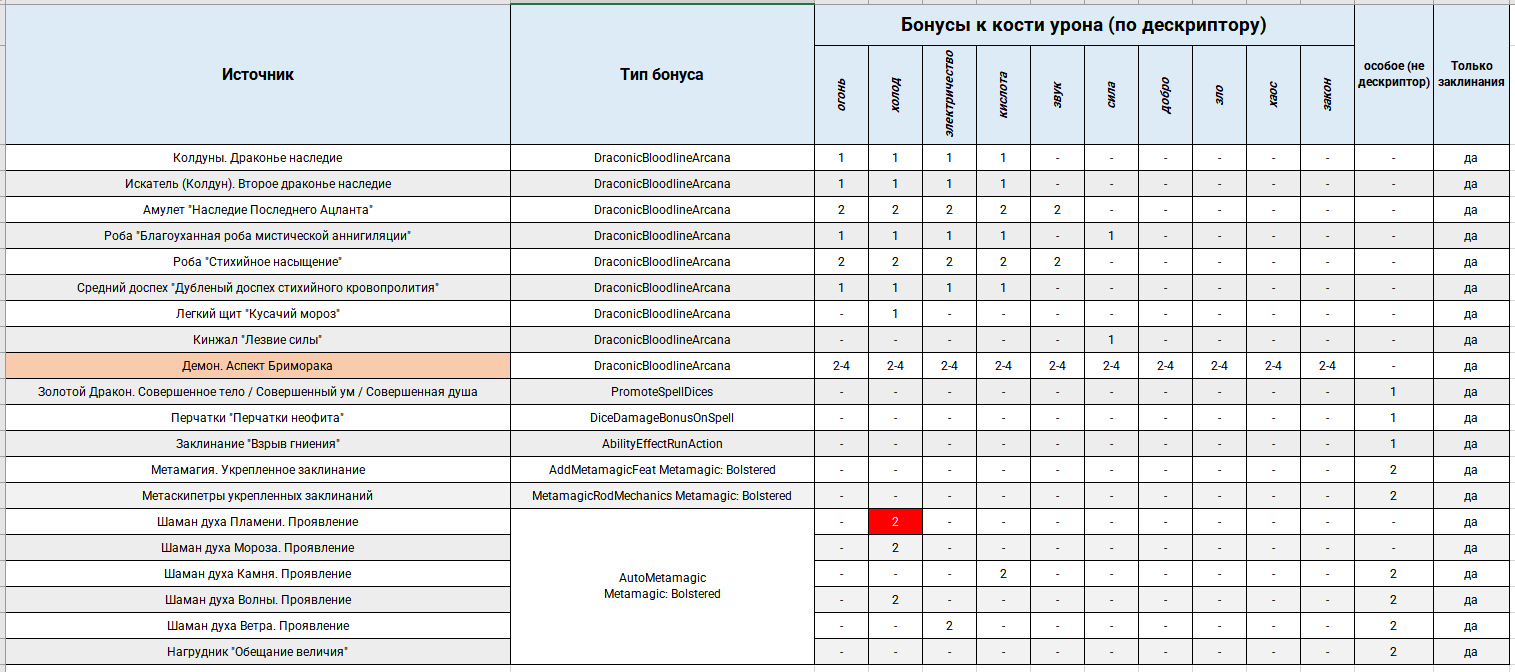Click the orange cell Демон. Аспект Бриморака
Image resolution: width=1515 pixels, height=672 pixels.
[x=258, y=366]
